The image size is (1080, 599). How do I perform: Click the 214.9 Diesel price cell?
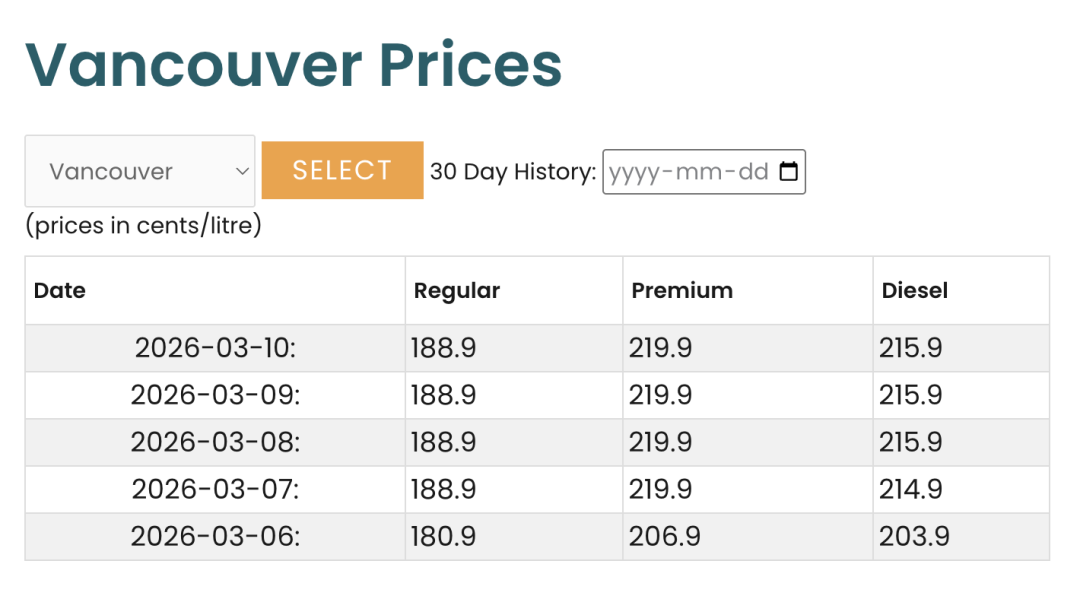coord(911,489)
